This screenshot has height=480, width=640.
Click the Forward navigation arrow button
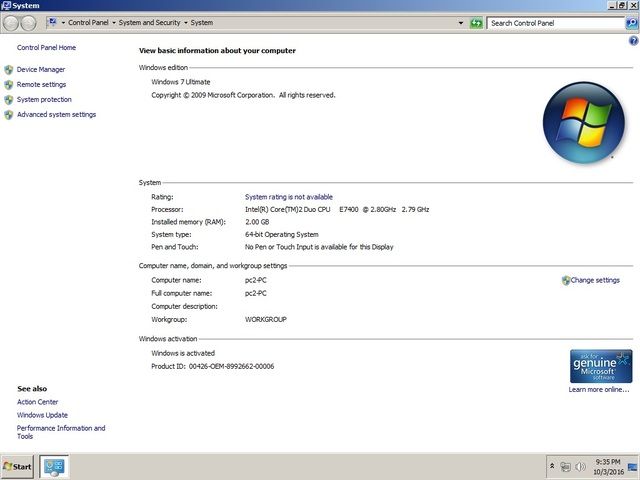point(28,22)
